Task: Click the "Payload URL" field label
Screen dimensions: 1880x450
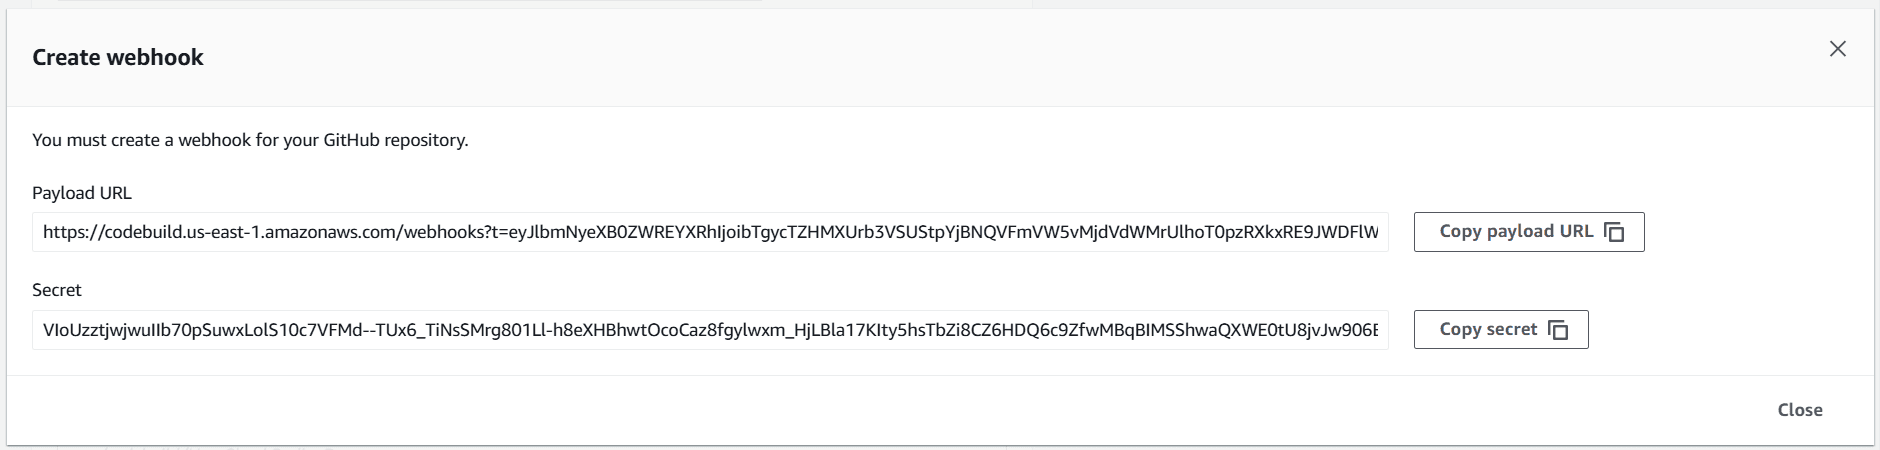Action: click(82, 193)
